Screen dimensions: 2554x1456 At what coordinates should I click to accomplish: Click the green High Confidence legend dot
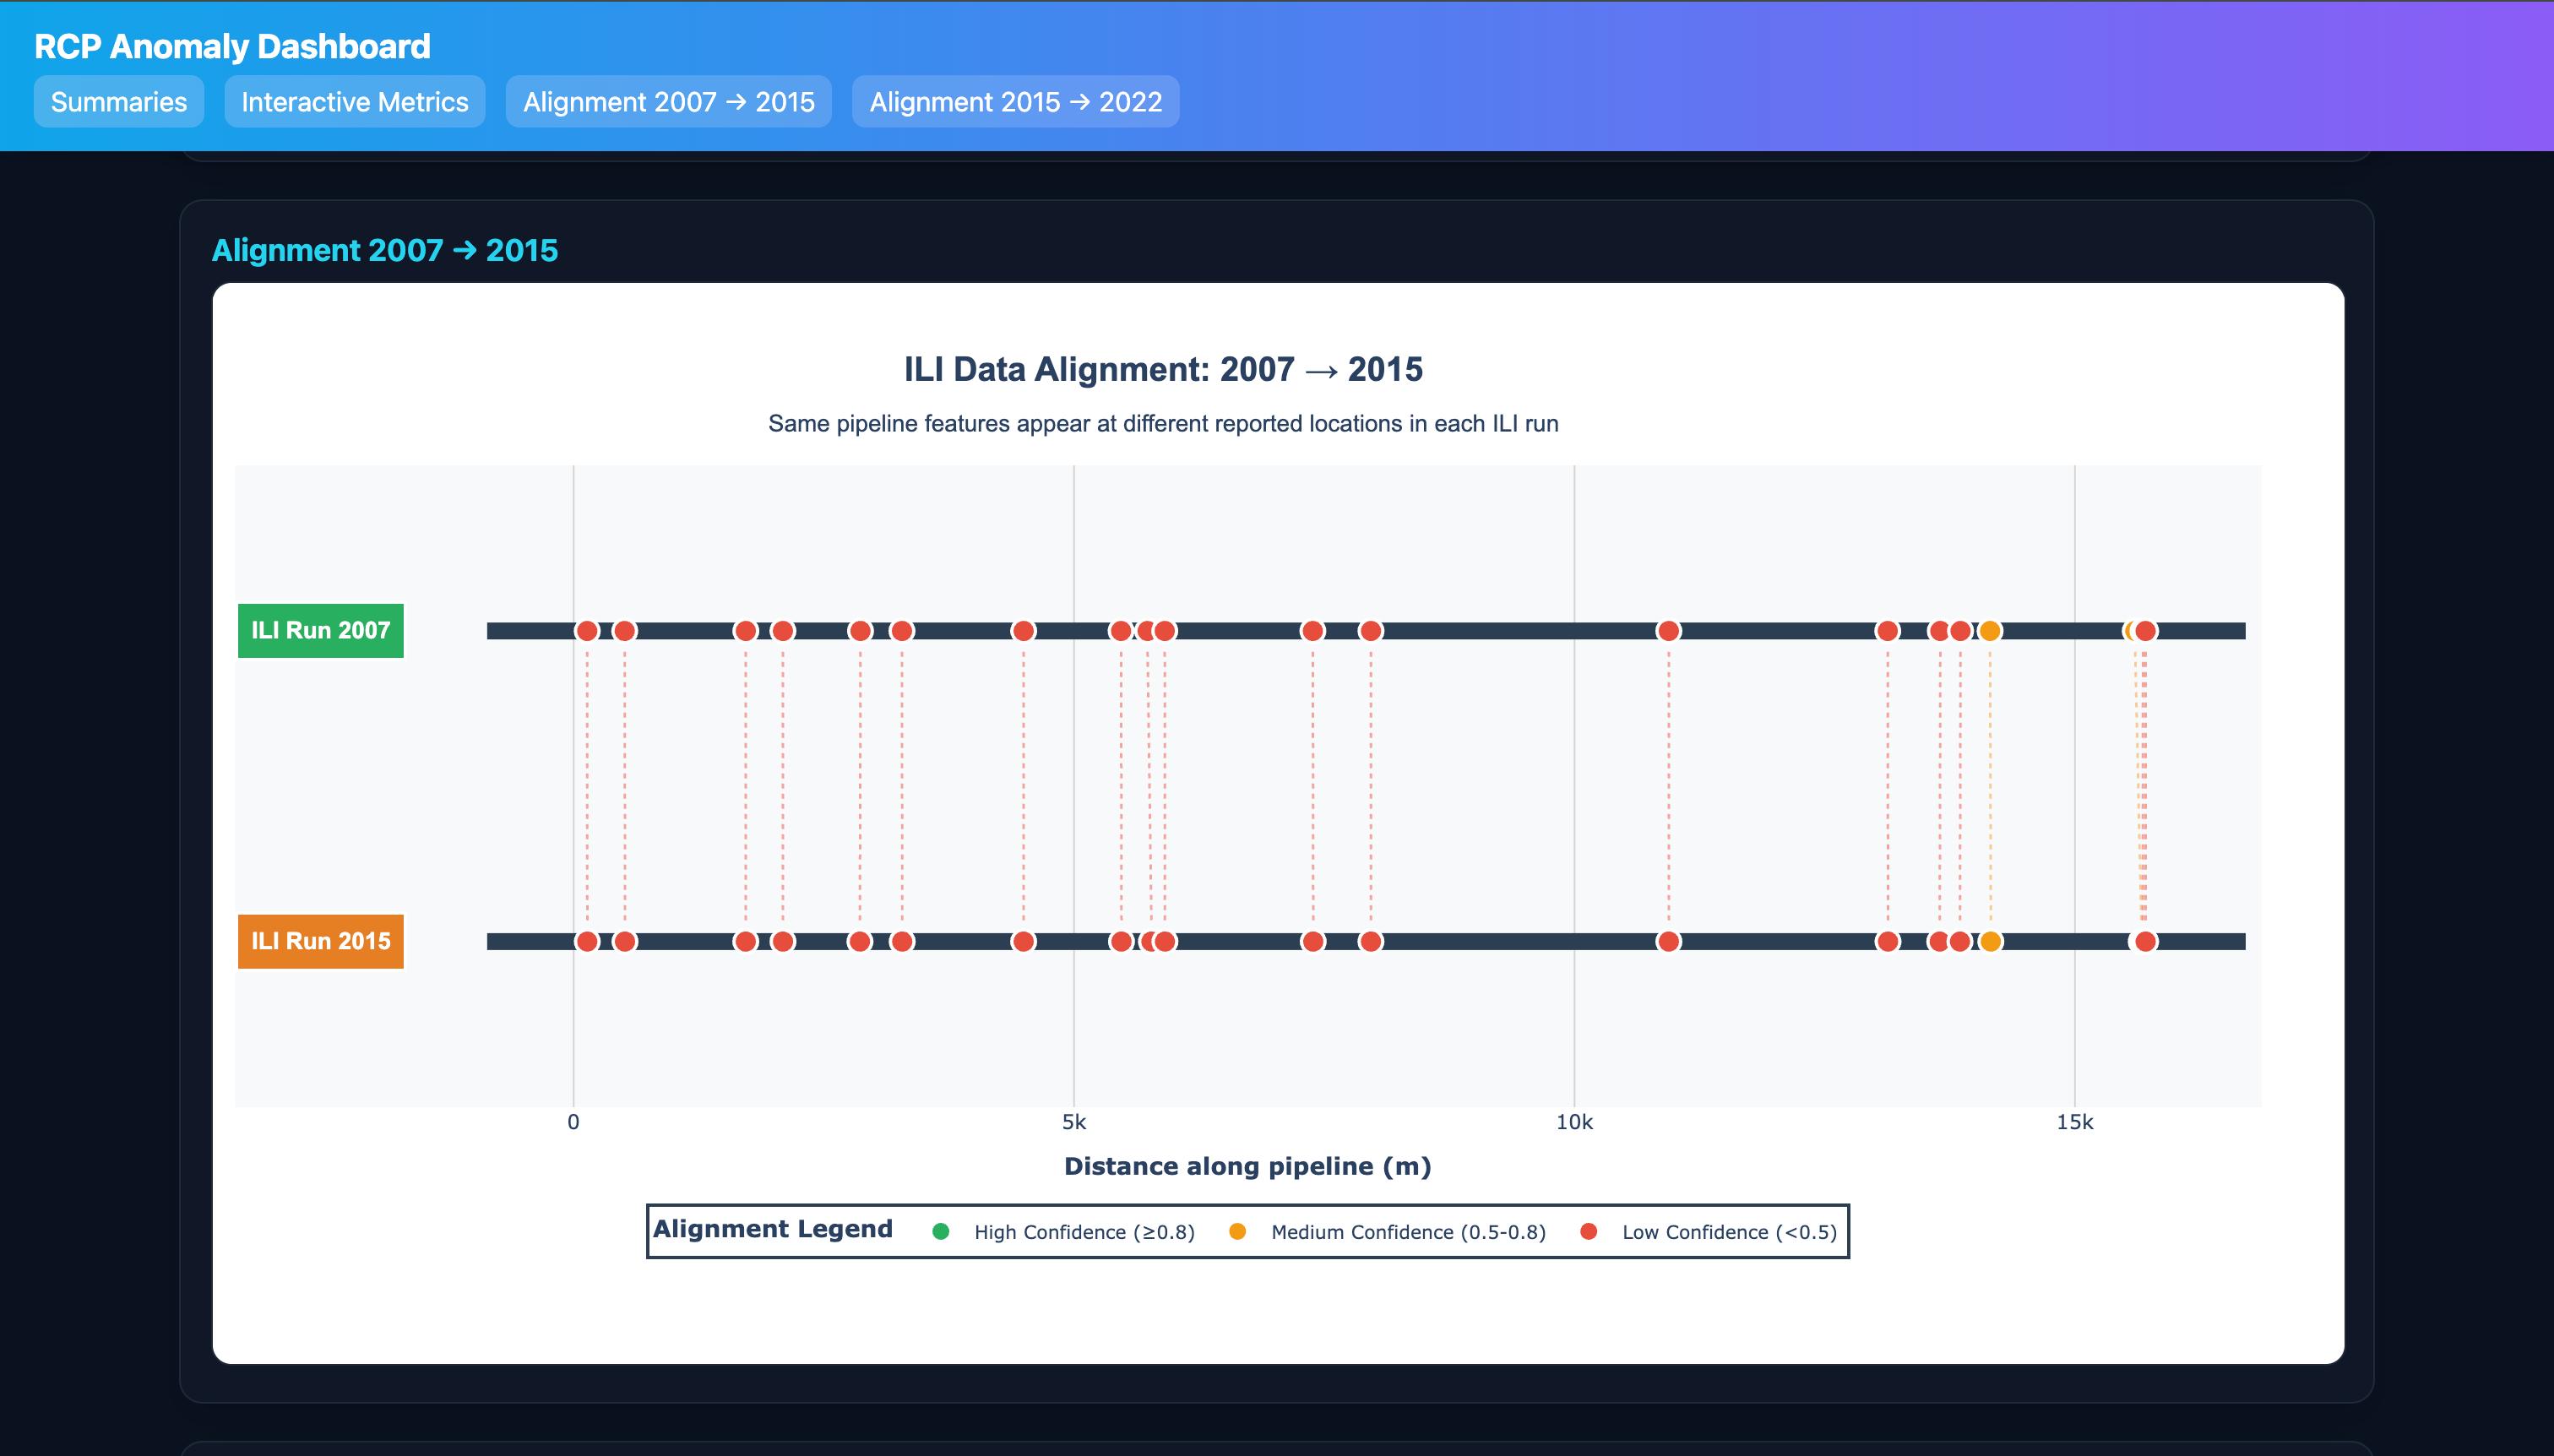(940, 1232)
